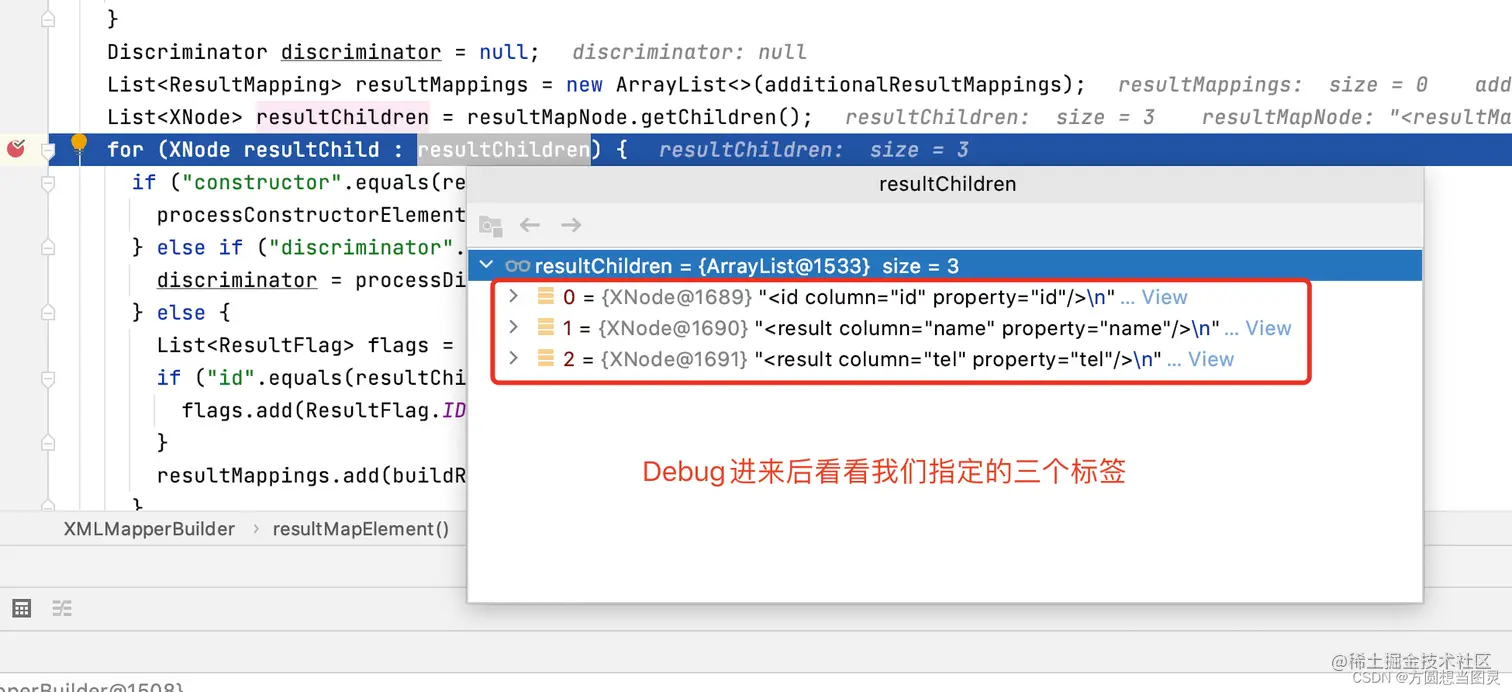Toggle the gutter fold marker on the "discriminator" else-if line

click(x=47, y=248)
